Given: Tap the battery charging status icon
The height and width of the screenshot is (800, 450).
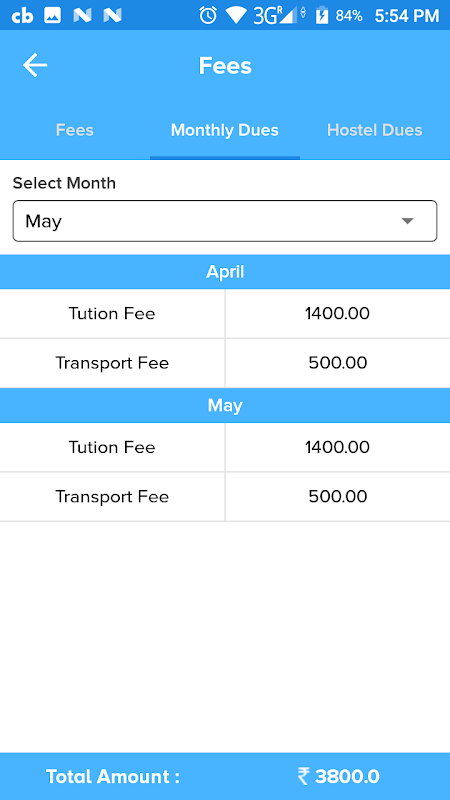Looking at the screenshot, I should point(321,15).
